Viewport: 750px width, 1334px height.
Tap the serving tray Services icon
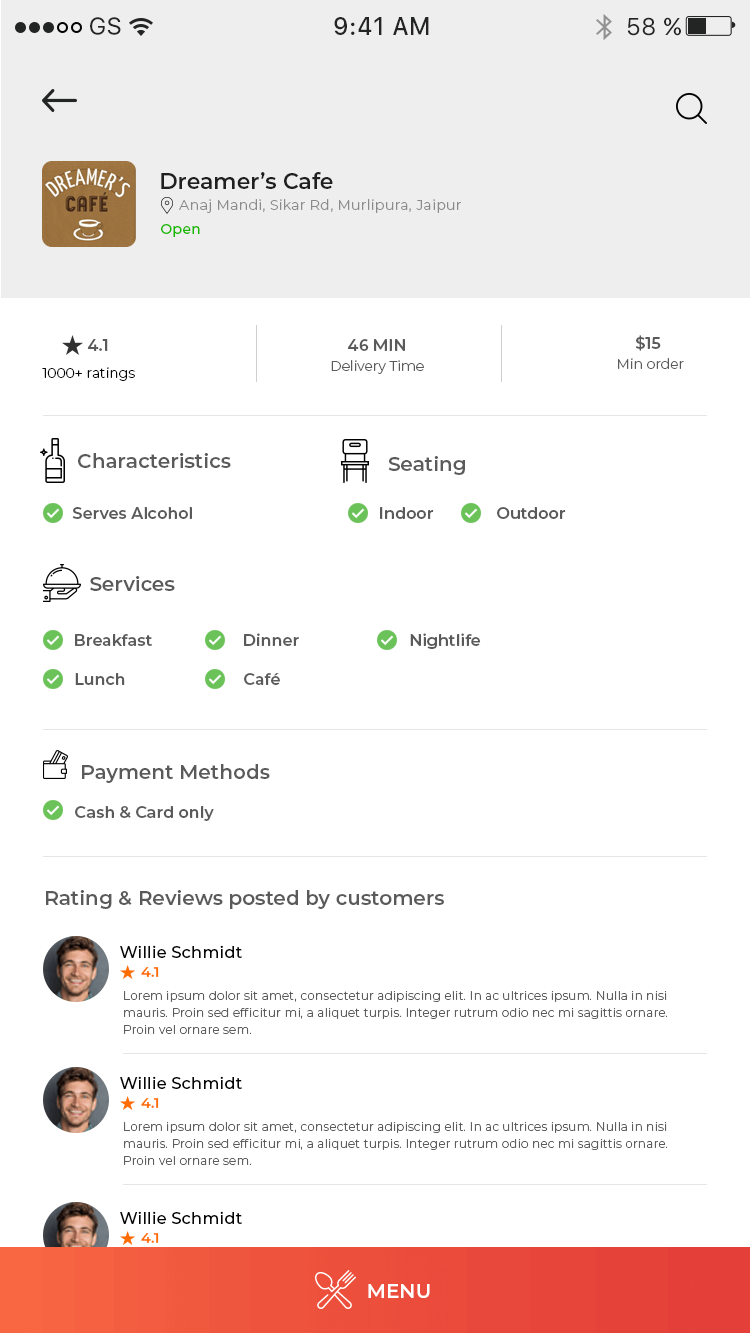tap(61, 583)
